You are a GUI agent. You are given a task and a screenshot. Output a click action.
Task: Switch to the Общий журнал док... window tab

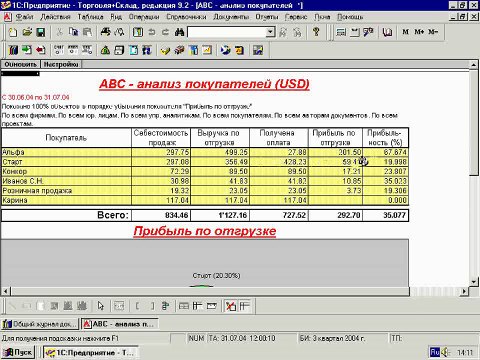[x=40, y=324]
